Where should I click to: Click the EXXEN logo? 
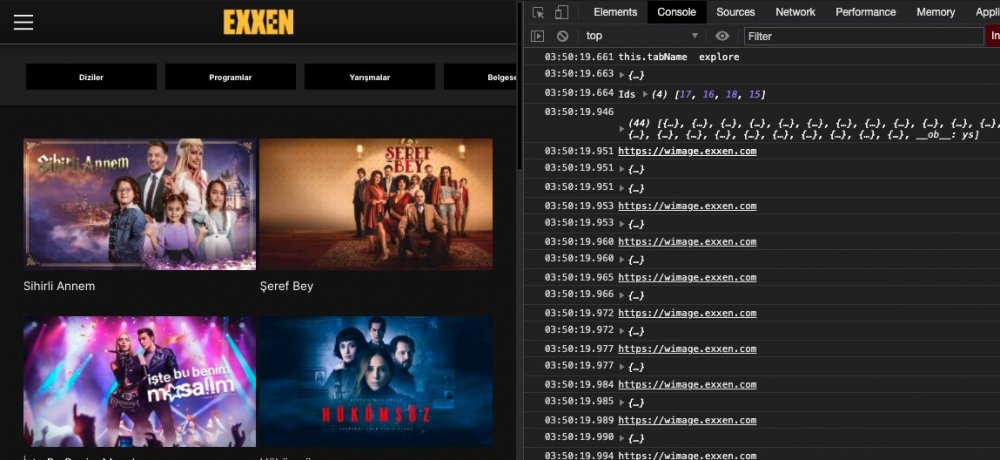coord(258,22)
